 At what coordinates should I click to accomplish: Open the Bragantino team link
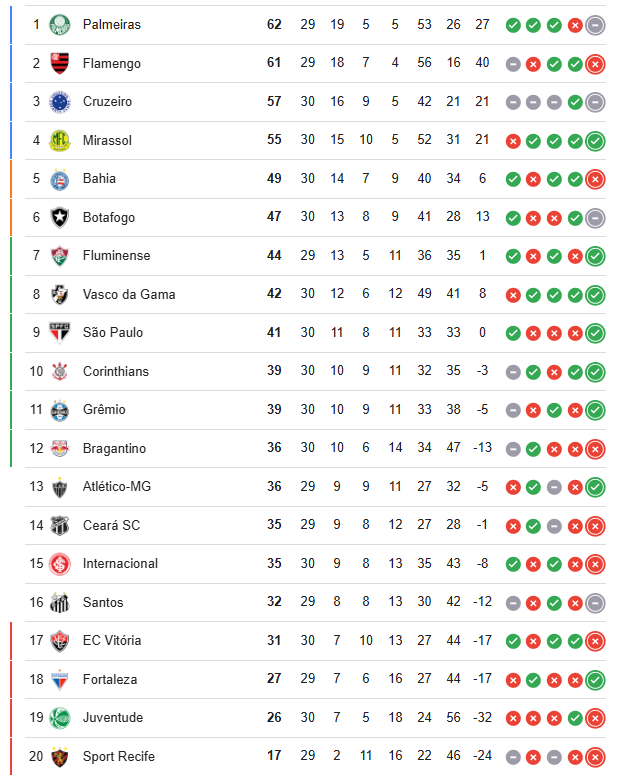click(114, 448)
